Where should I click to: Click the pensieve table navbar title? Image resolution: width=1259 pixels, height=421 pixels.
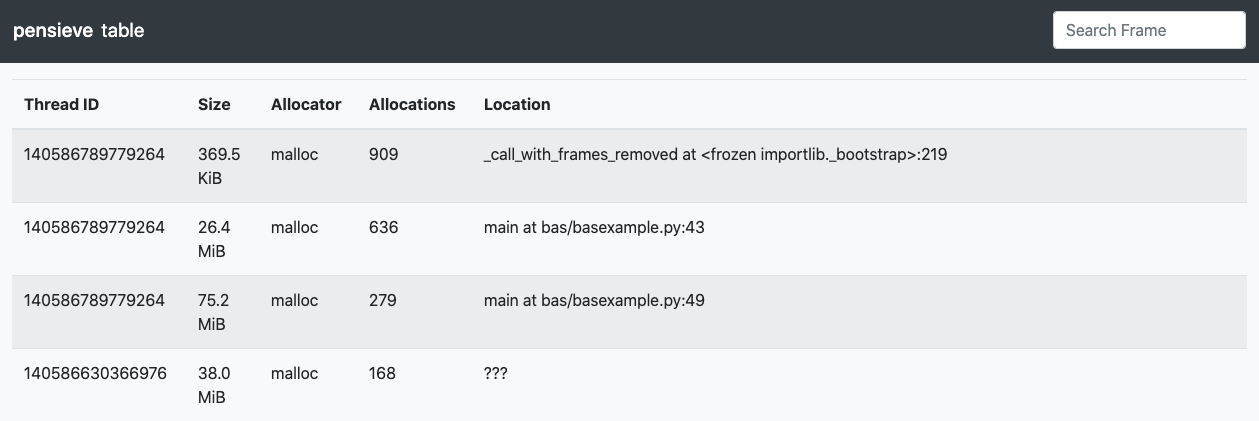(x=79, y=31)
